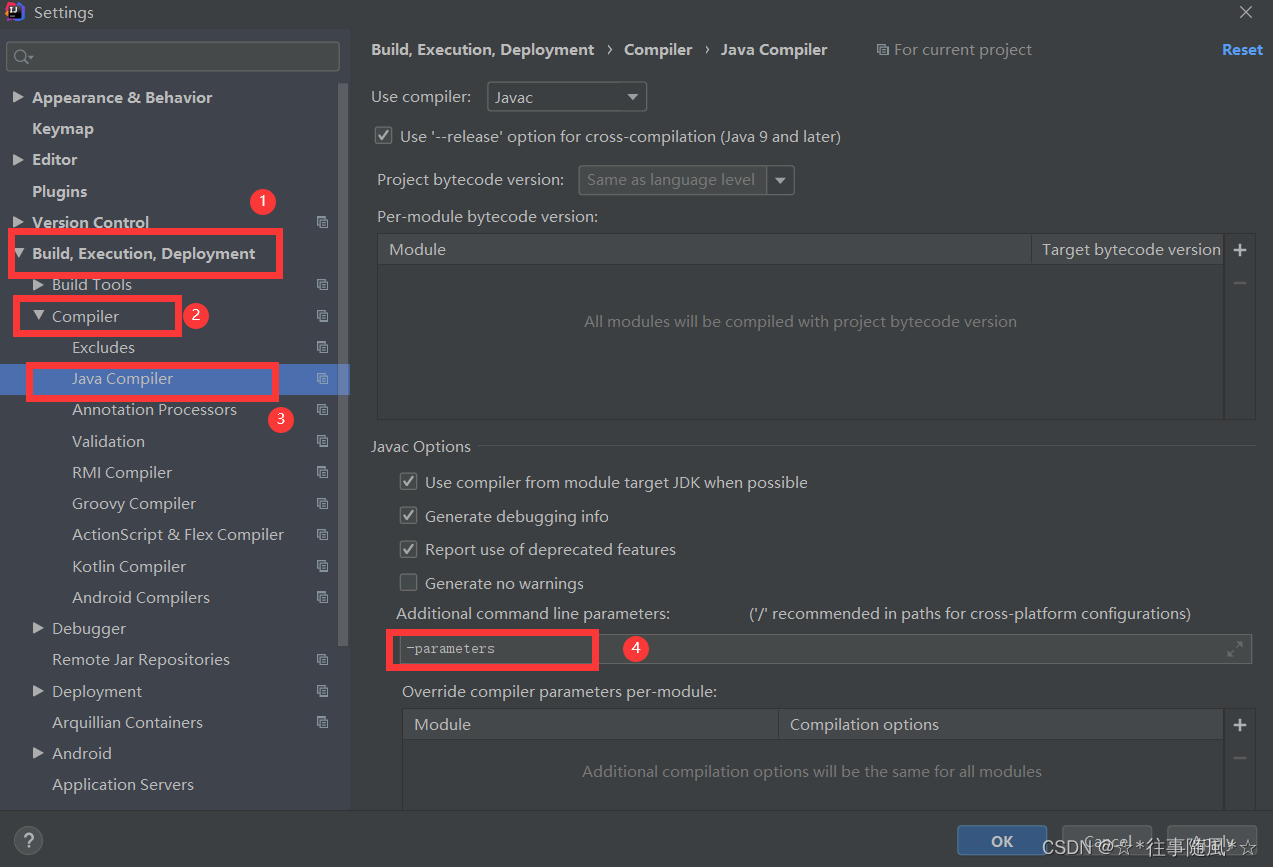This screenshot has width=1273, height=867.
Task: Click project-level icon next to Validation
Action: pyautogui.click(x=322, y=441)
